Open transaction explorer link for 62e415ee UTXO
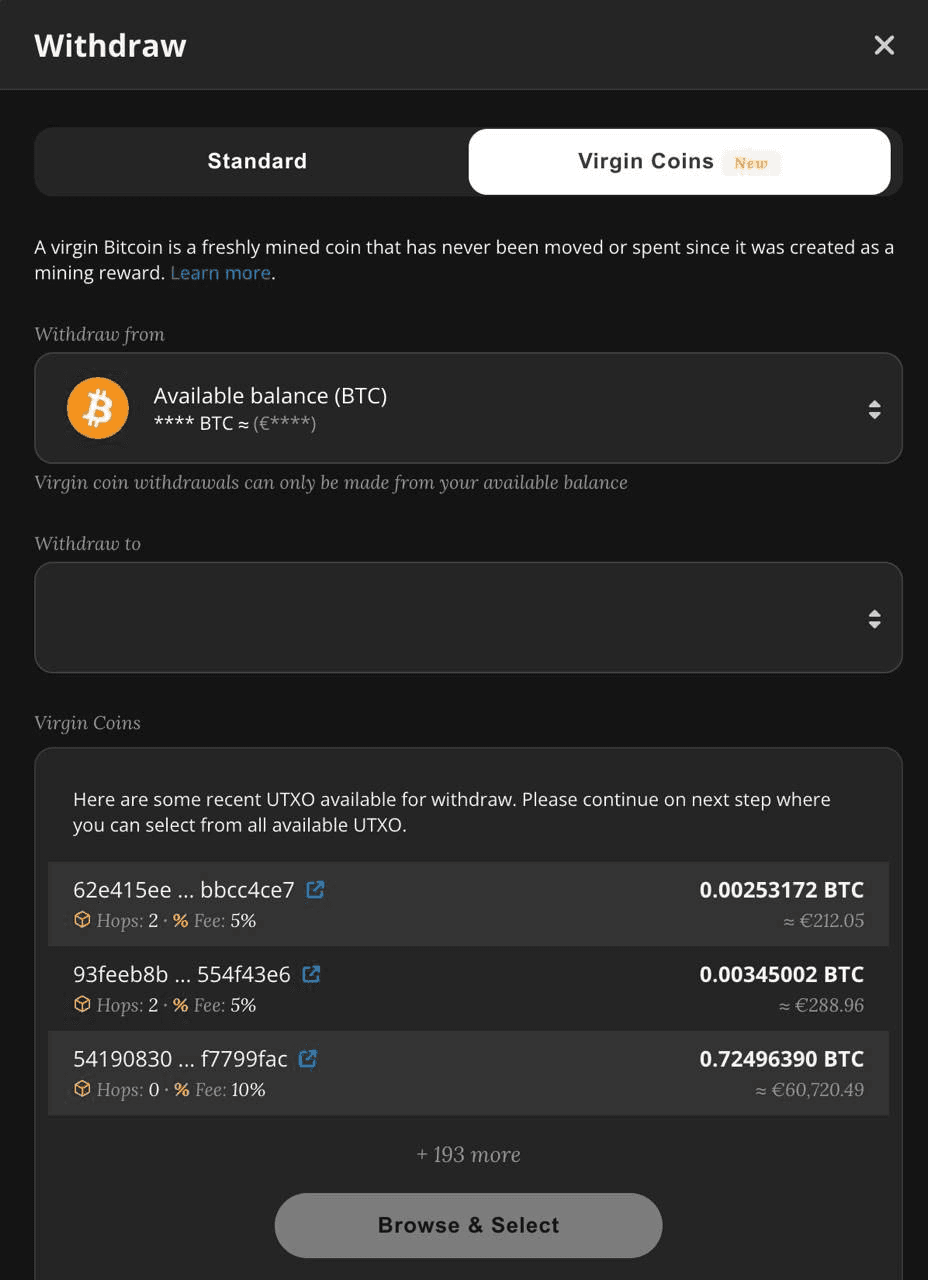928x1280 pixels. point(314,889)
